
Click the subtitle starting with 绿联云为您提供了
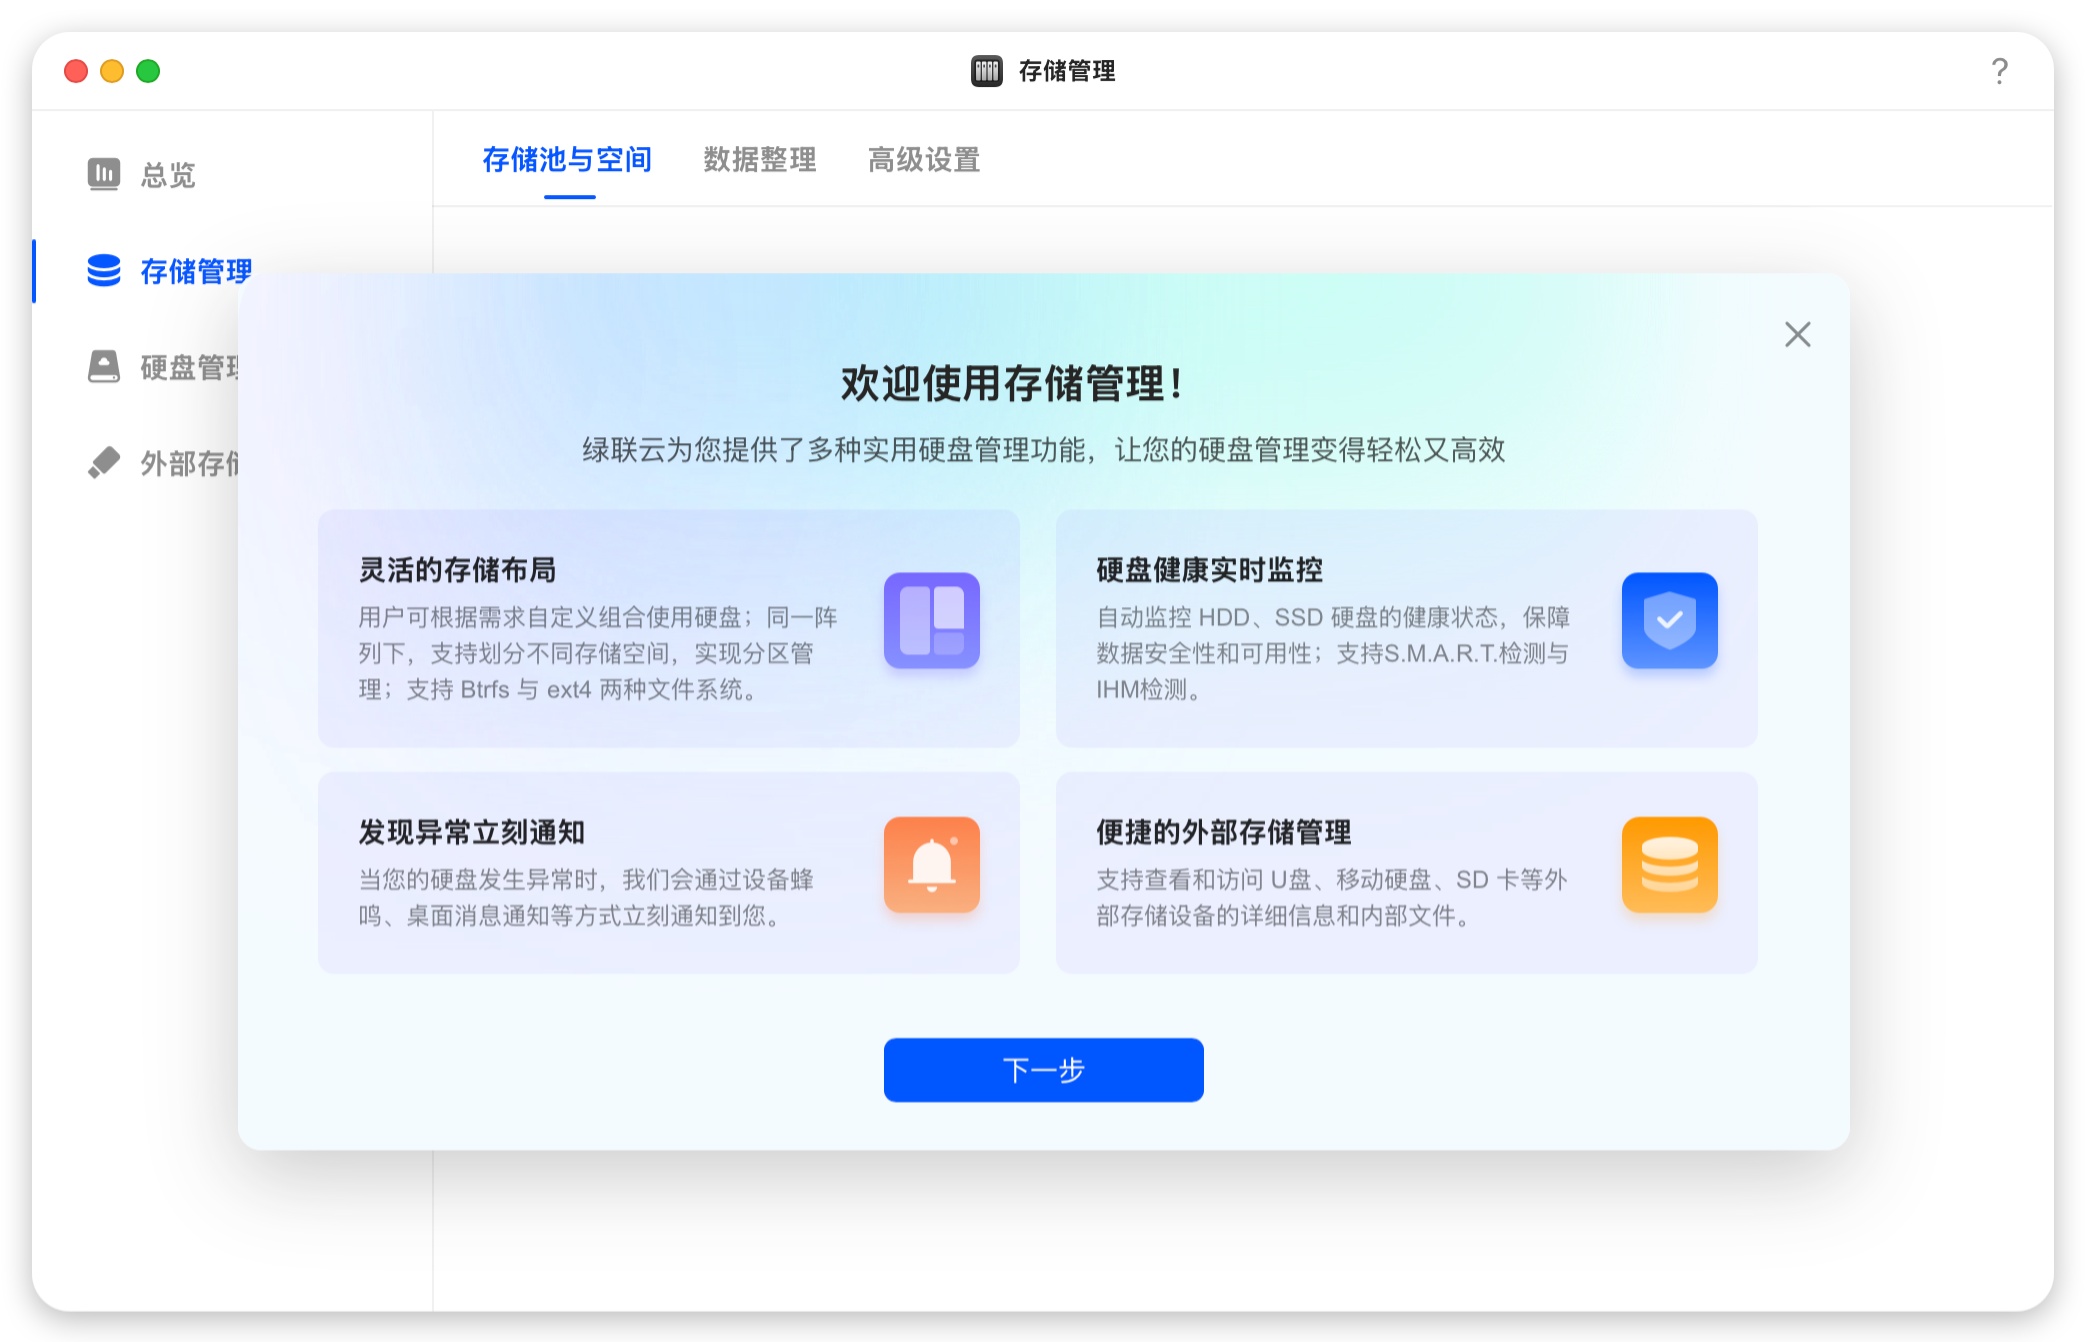(1044, 450)
